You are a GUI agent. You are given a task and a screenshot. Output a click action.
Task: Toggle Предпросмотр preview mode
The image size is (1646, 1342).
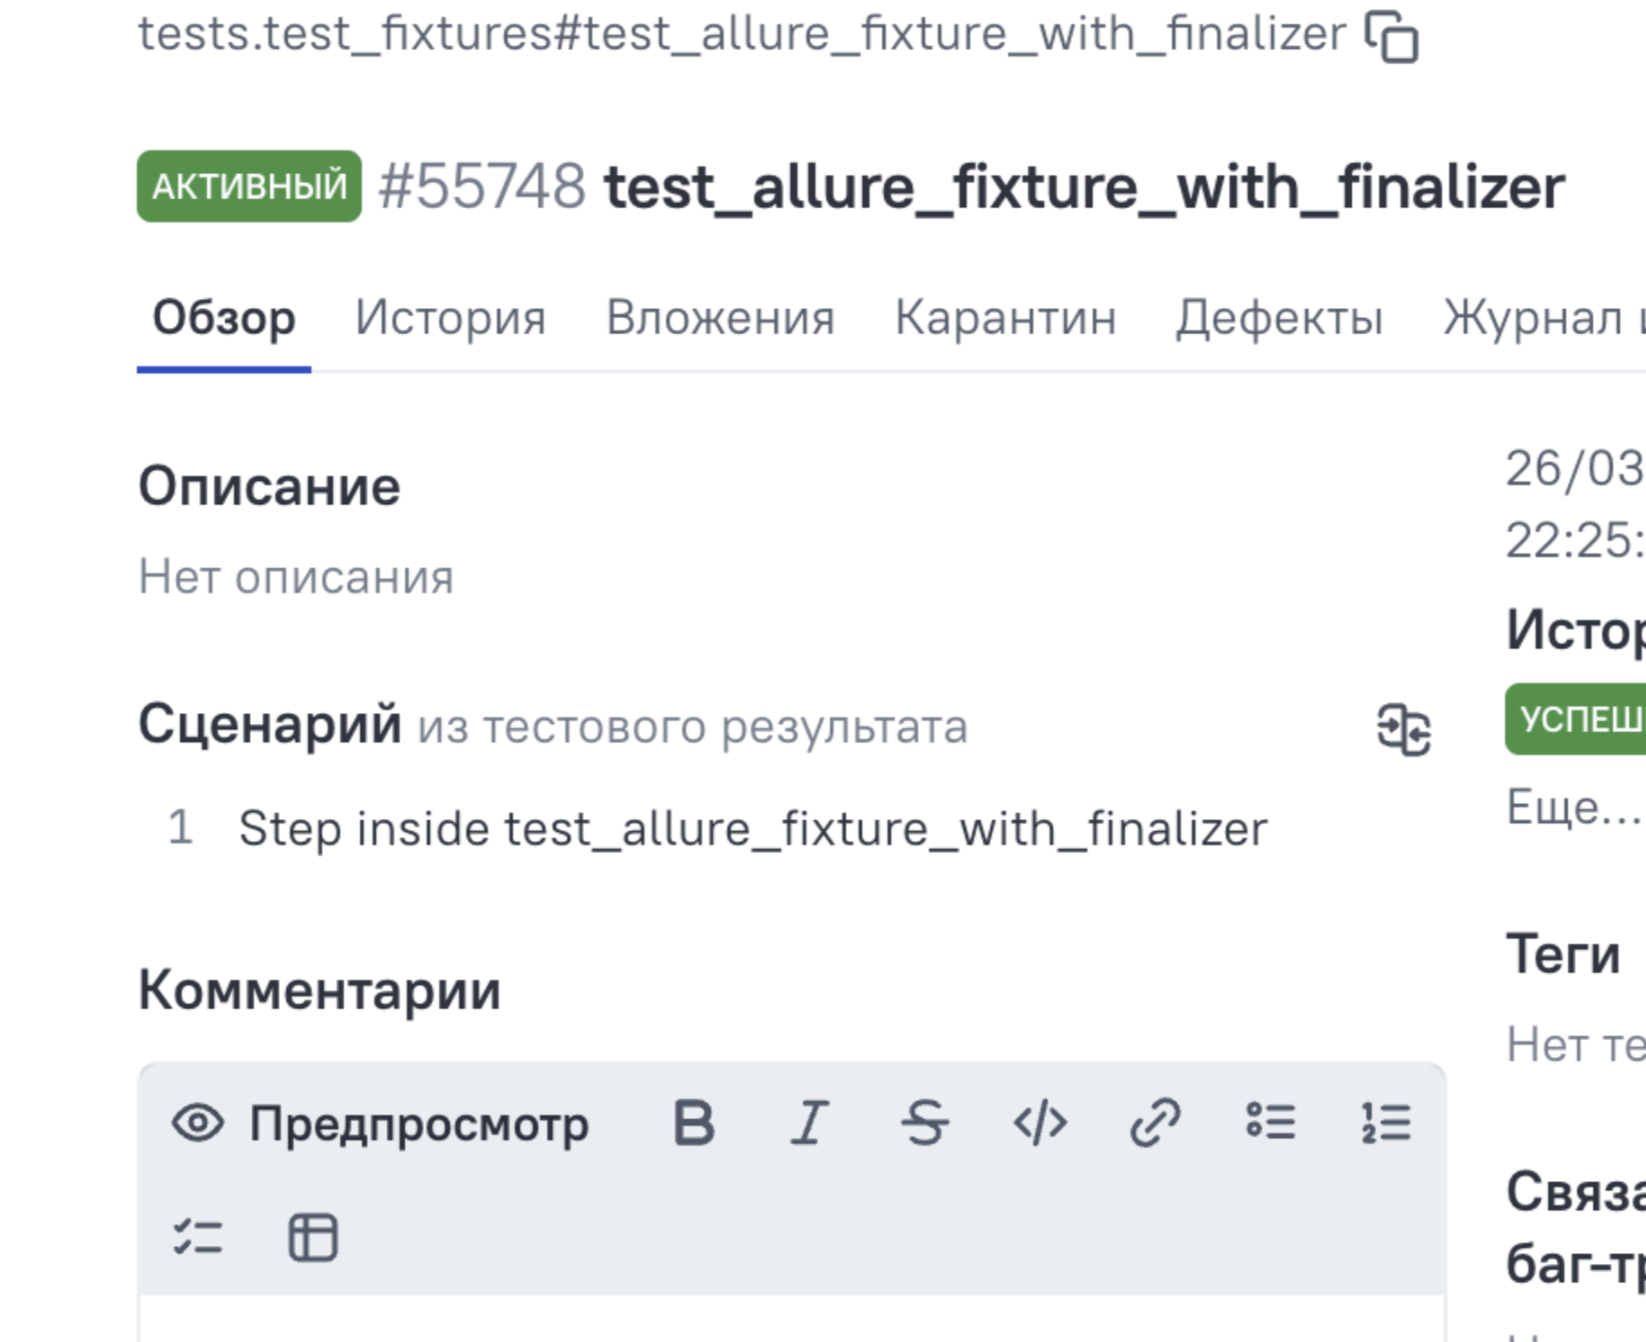(x=380, y=1123)
